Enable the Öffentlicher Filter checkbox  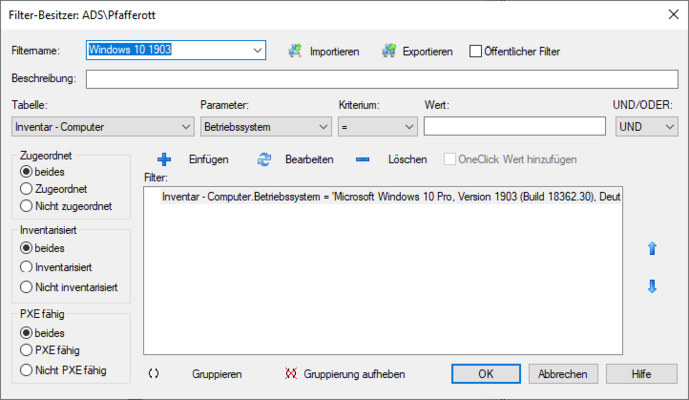click(x=476, y=51)
